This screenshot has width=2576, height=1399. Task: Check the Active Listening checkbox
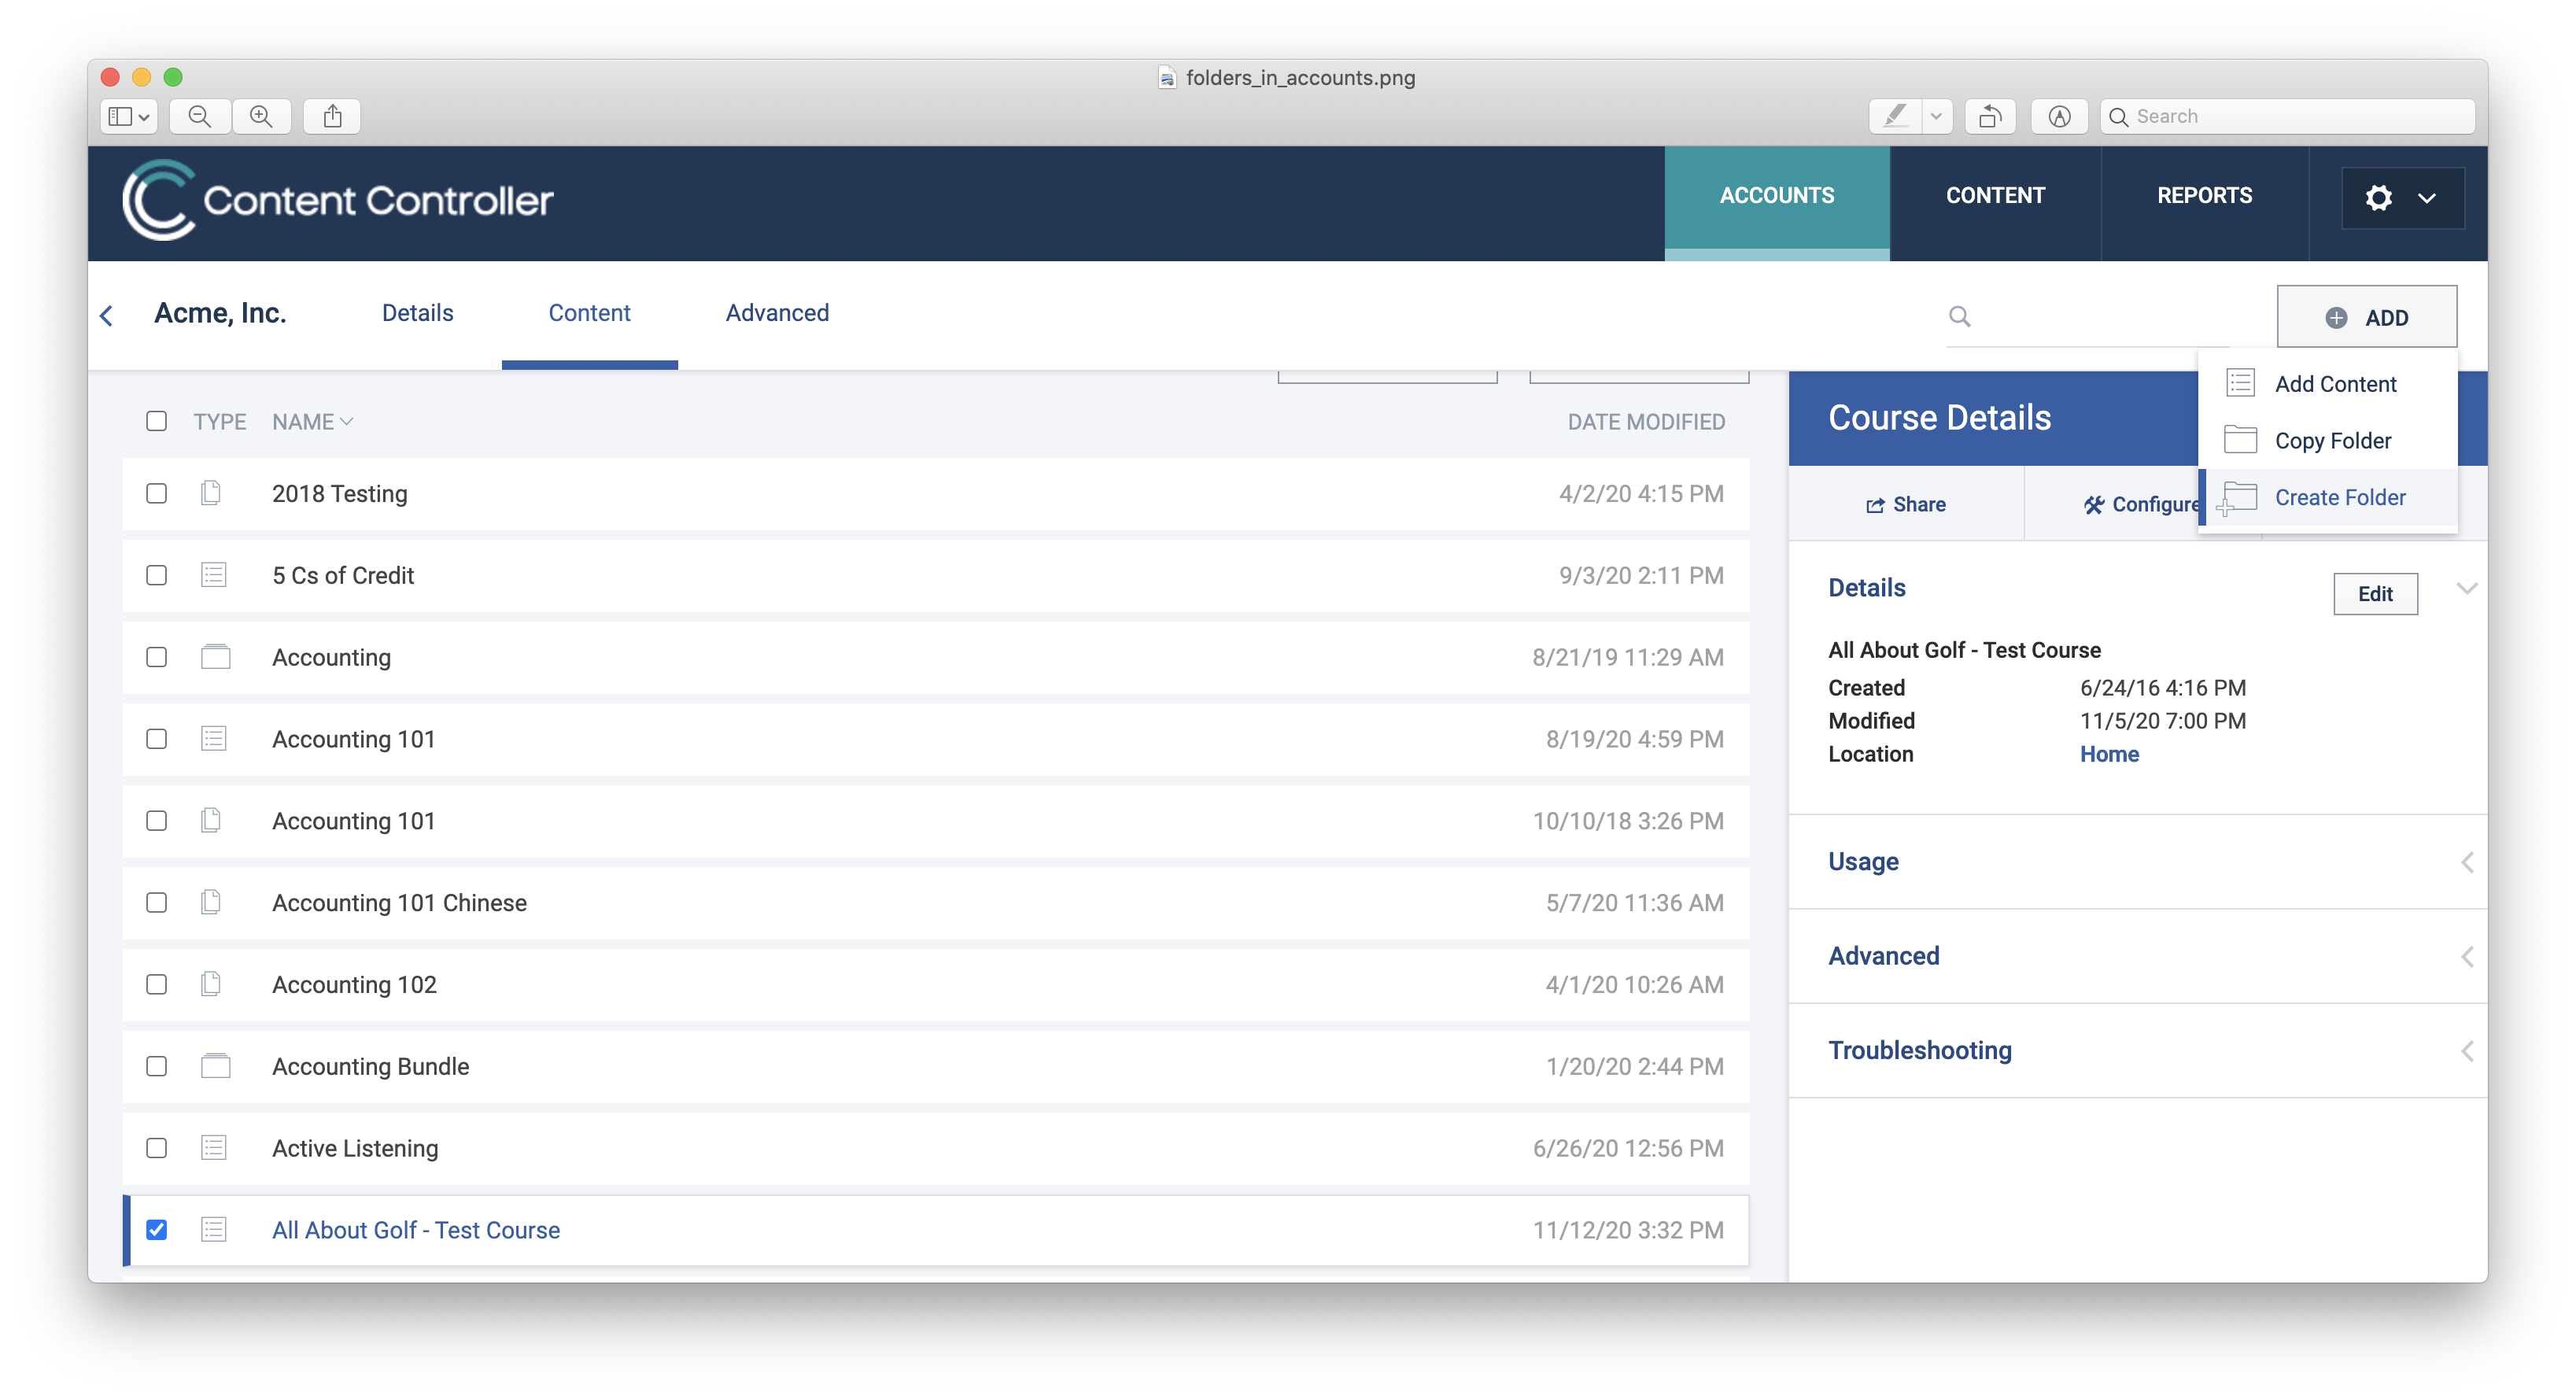(157, 1148)
